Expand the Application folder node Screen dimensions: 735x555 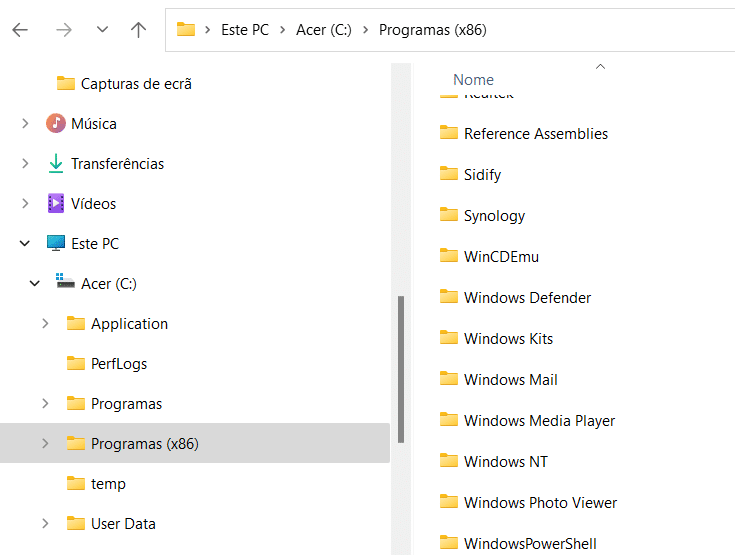click(45, 323)
